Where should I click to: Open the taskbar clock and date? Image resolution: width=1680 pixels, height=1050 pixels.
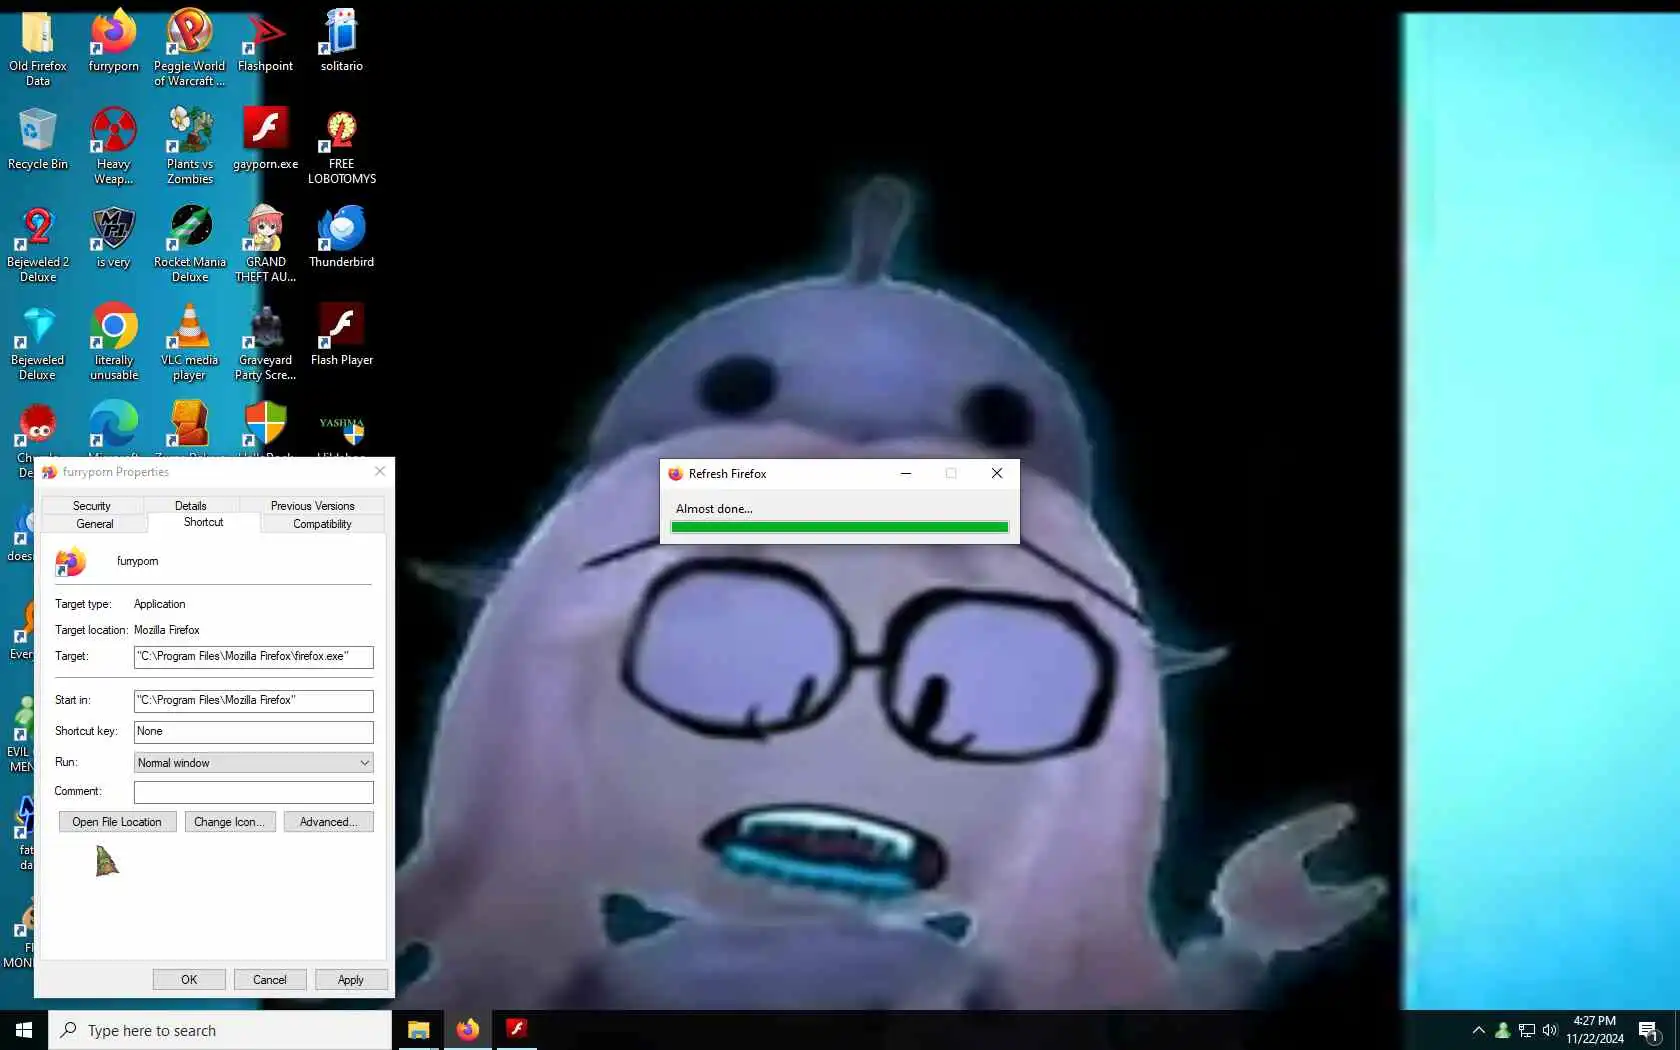1595,1030
